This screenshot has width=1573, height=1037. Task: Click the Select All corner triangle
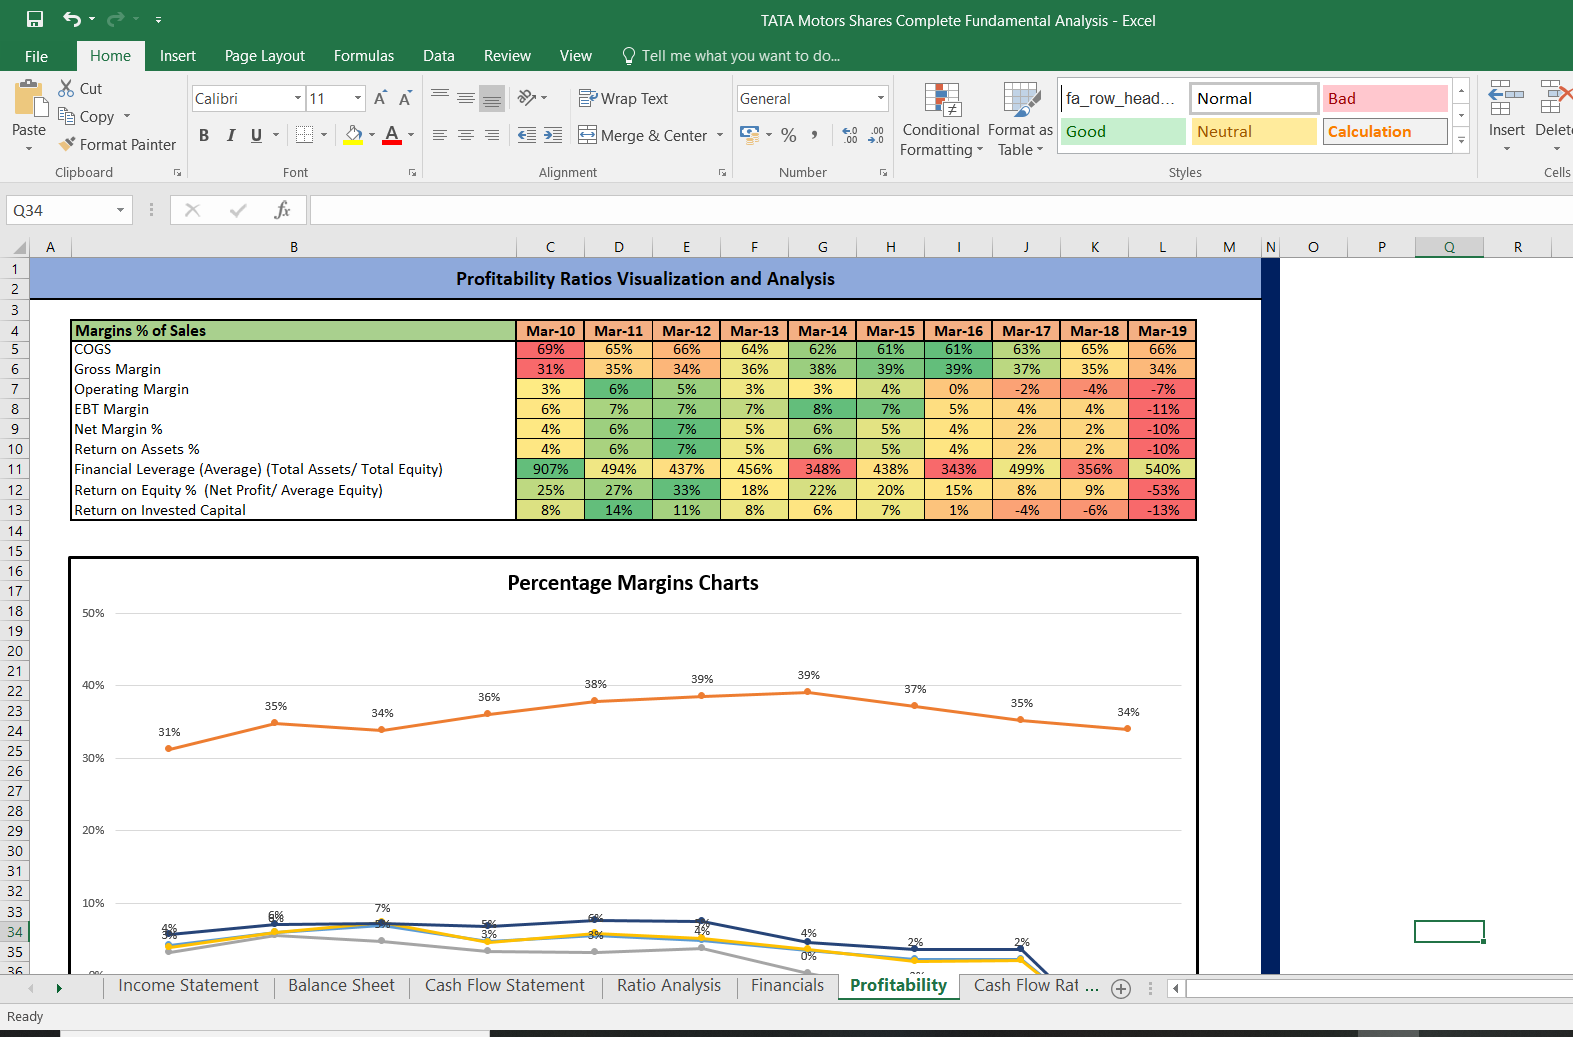point(18,247)
